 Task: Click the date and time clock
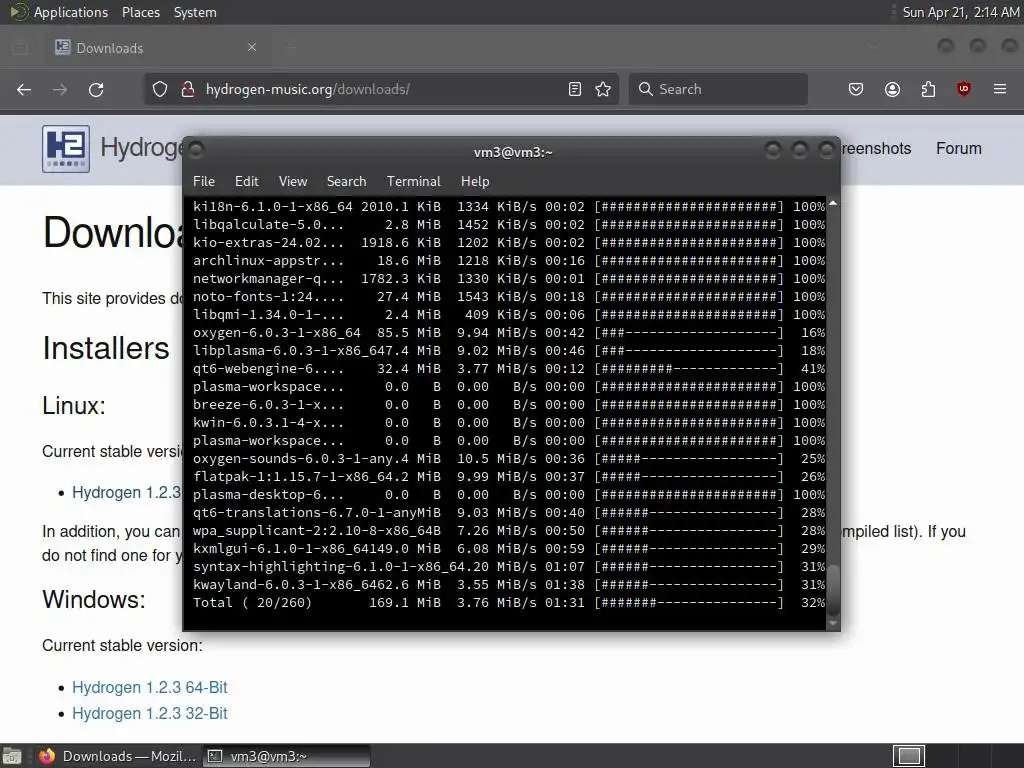960,12
